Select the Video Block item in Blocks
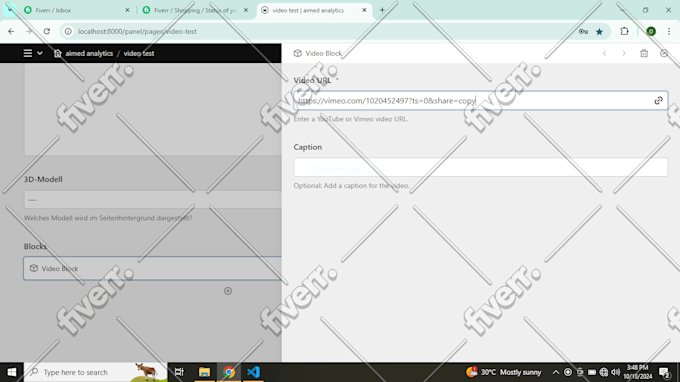Viewport: 680px width, 382px height. (153, 268)
